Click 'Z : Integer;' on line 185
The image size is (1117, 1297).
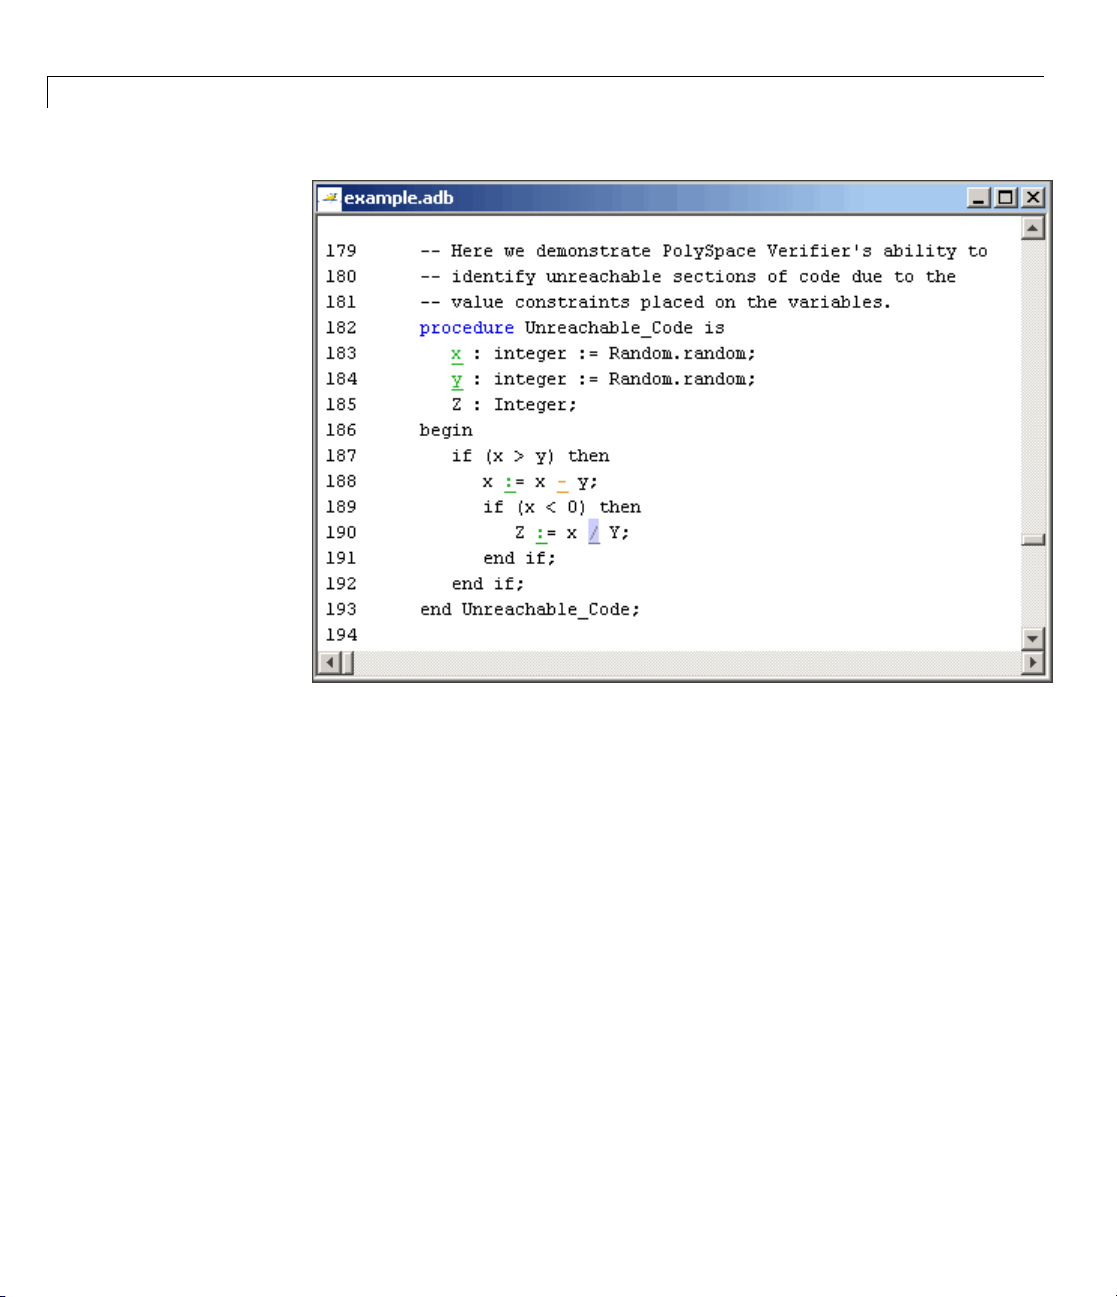(x=514, y=405)
